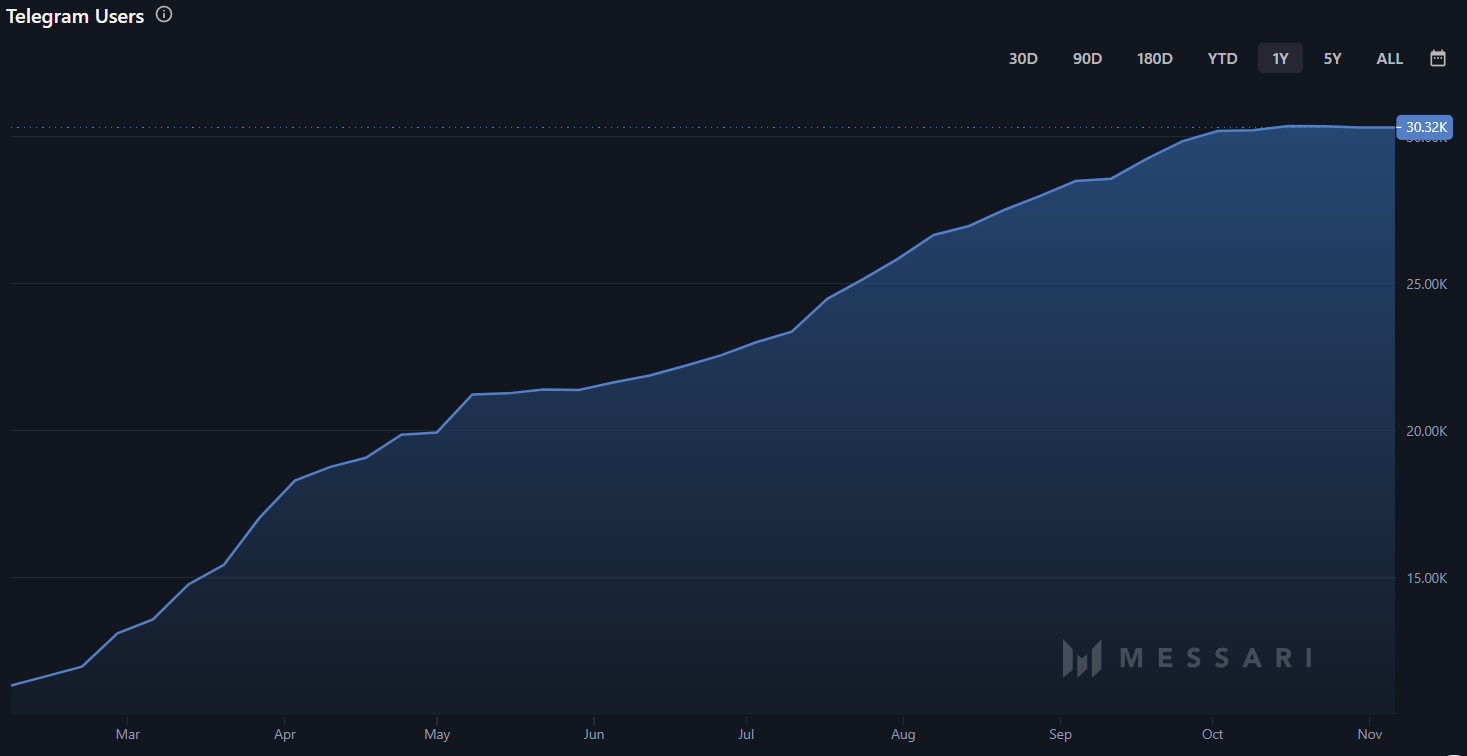
Task: Click the Telegram Users chart title
Action: coord(75,16)
